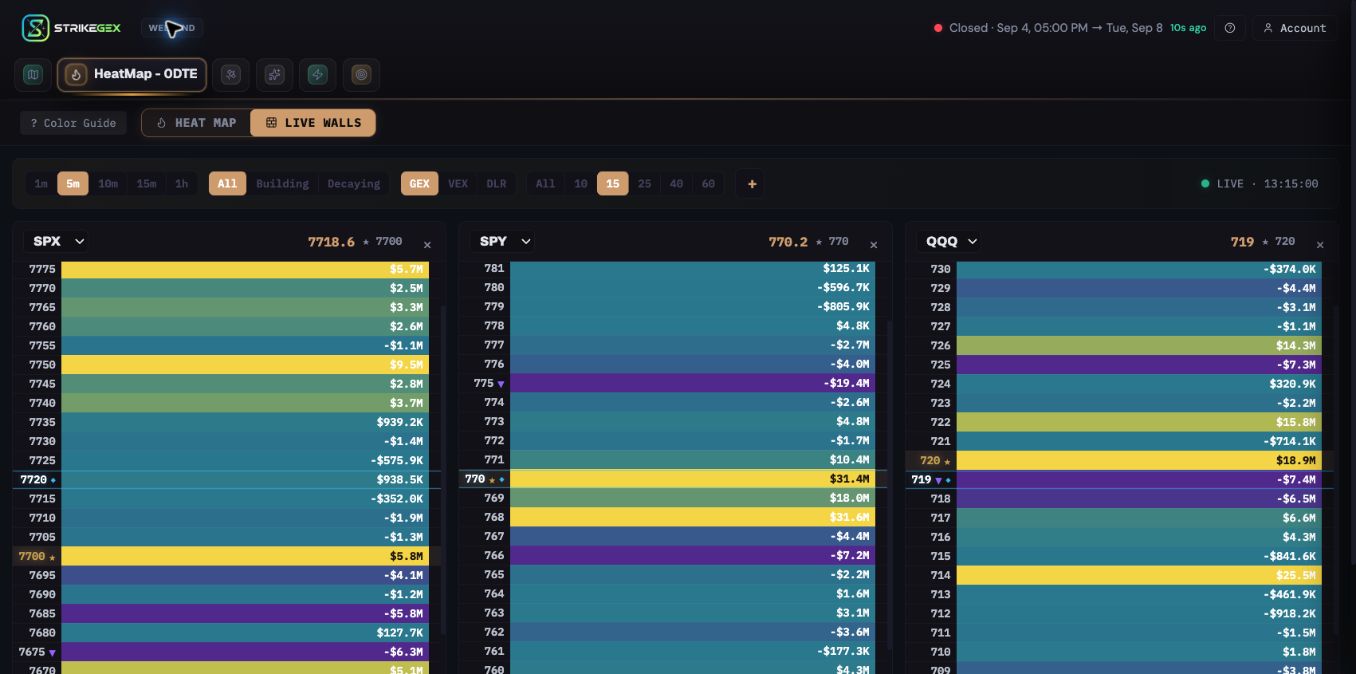Click the SPX spot price 7718.6
The width and height of the screenshot is (1356, 674).
point(331,242)
